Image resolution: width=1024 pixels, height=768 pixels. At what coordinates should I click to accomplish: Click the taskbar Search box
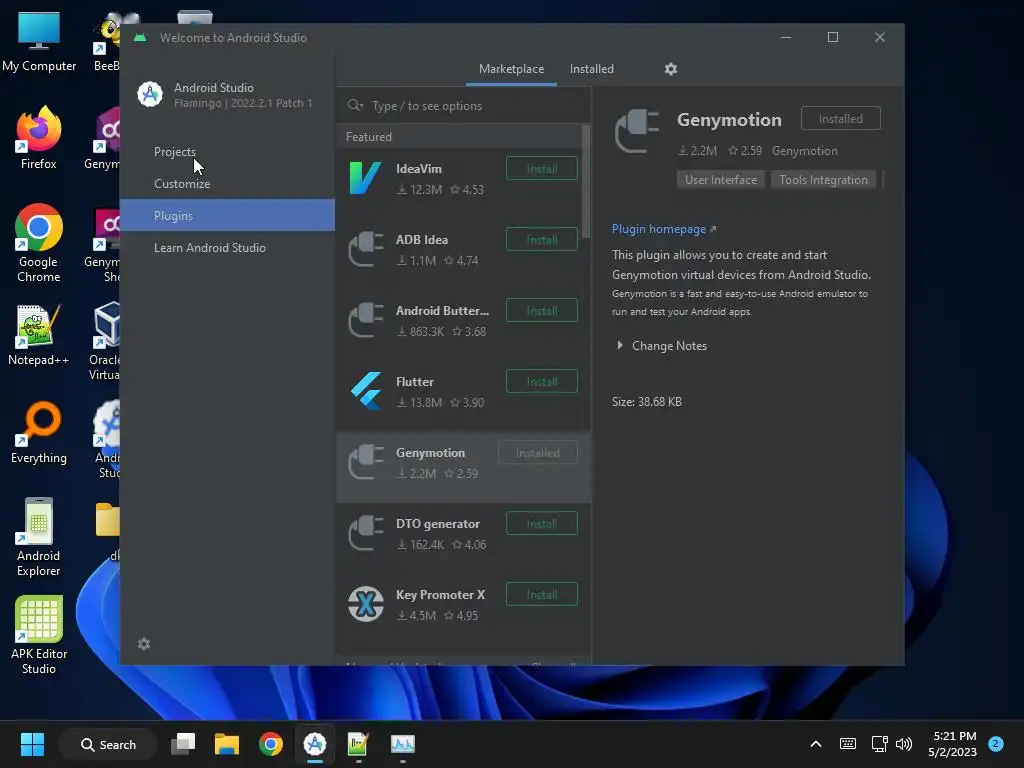tap(108, 744)
